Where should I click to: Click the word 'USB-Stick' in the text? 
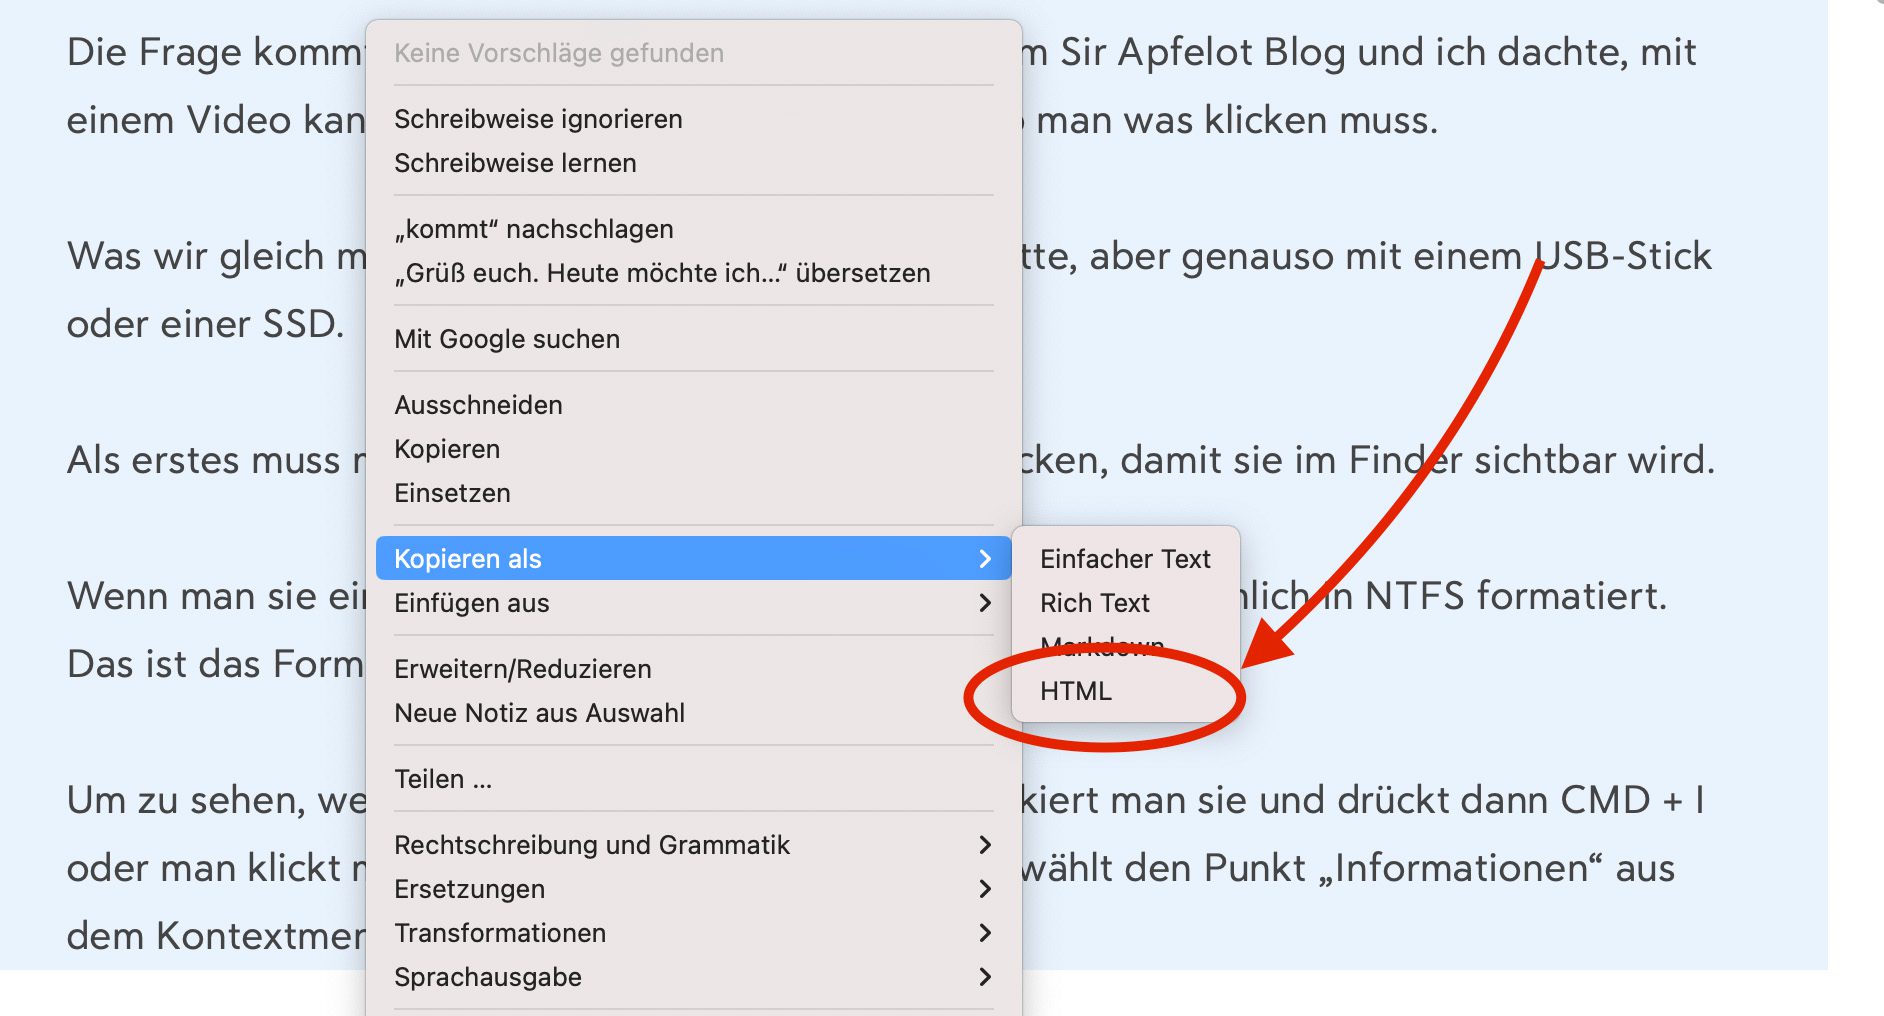pos(1623,256)
